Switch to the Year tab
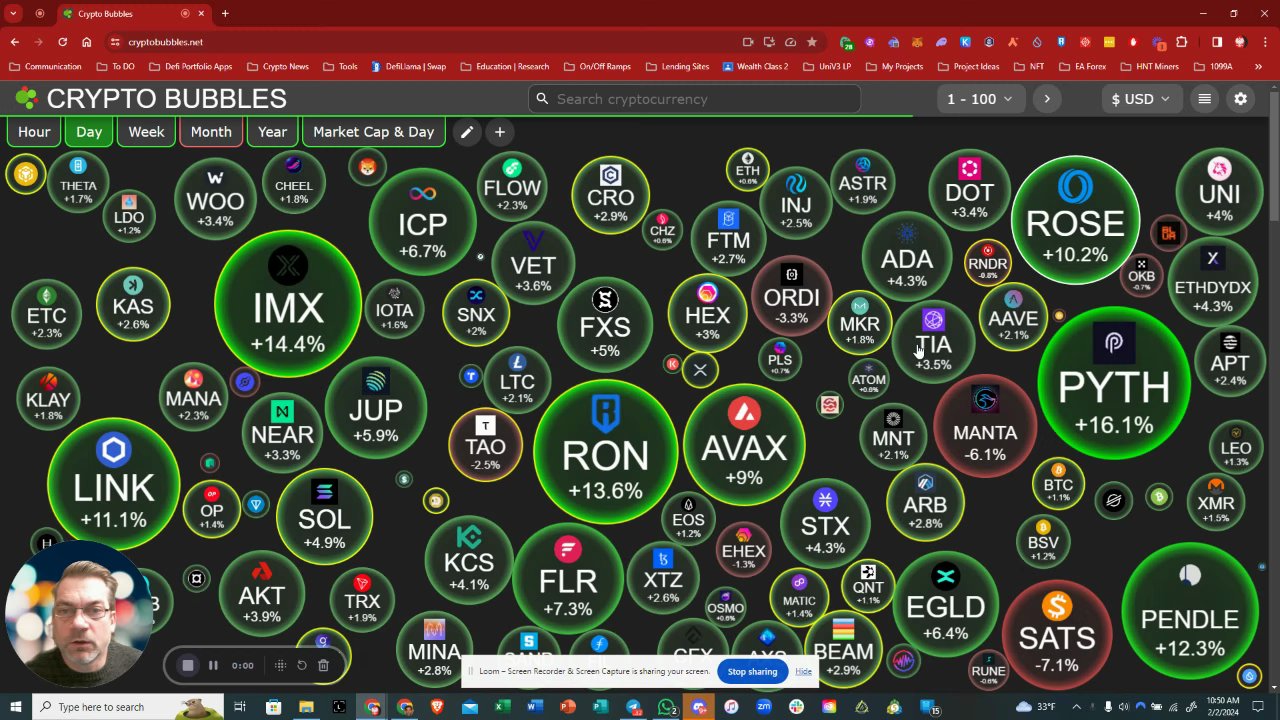1280x720 pixels. click(272, 132)
